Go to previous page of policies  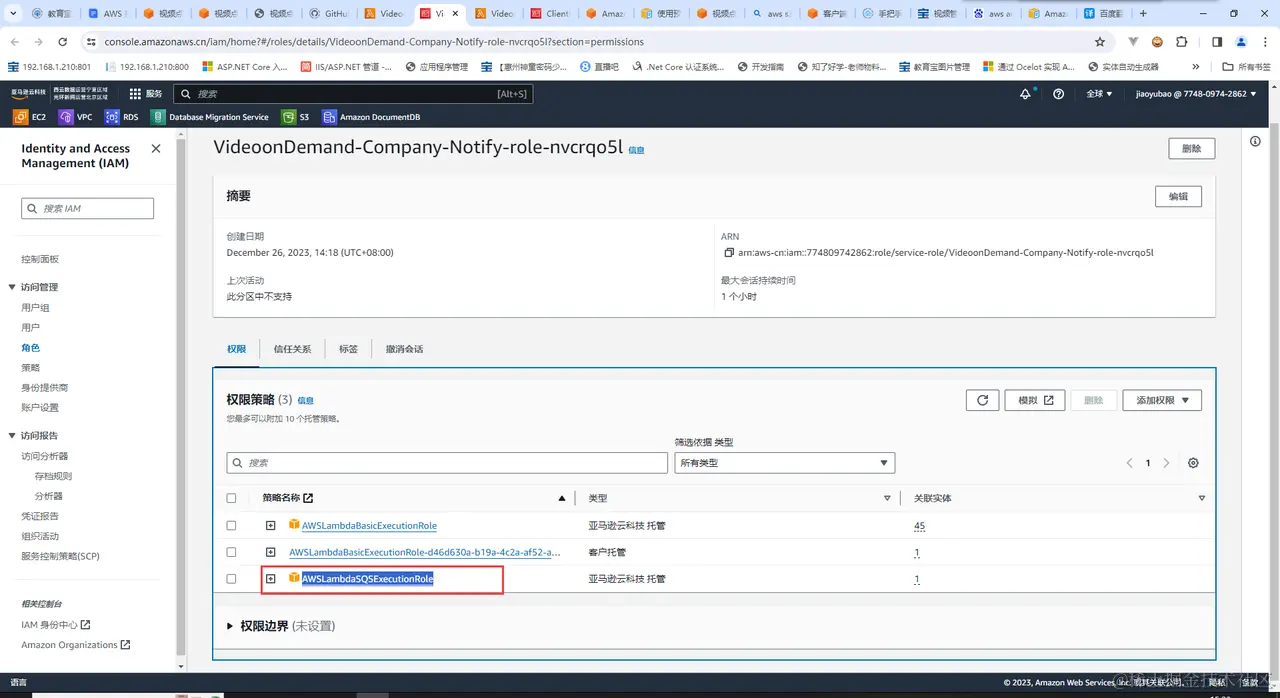point(1130,463)
